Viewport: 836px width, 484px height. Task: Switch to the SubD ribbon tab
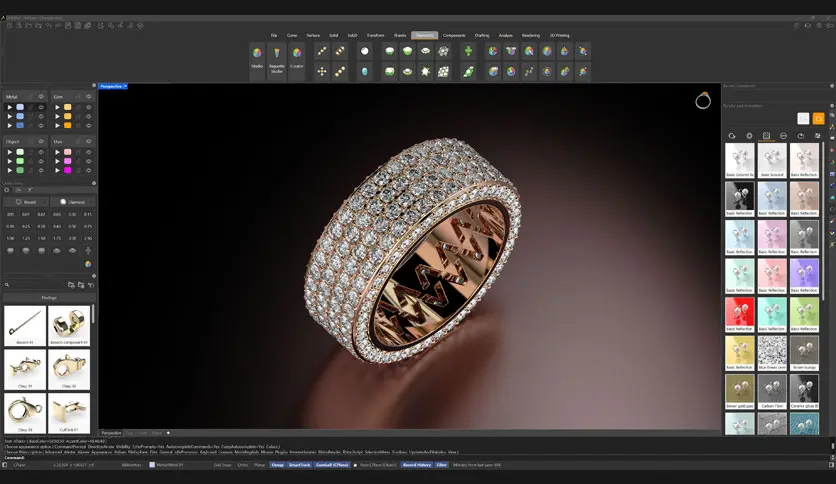352,35
